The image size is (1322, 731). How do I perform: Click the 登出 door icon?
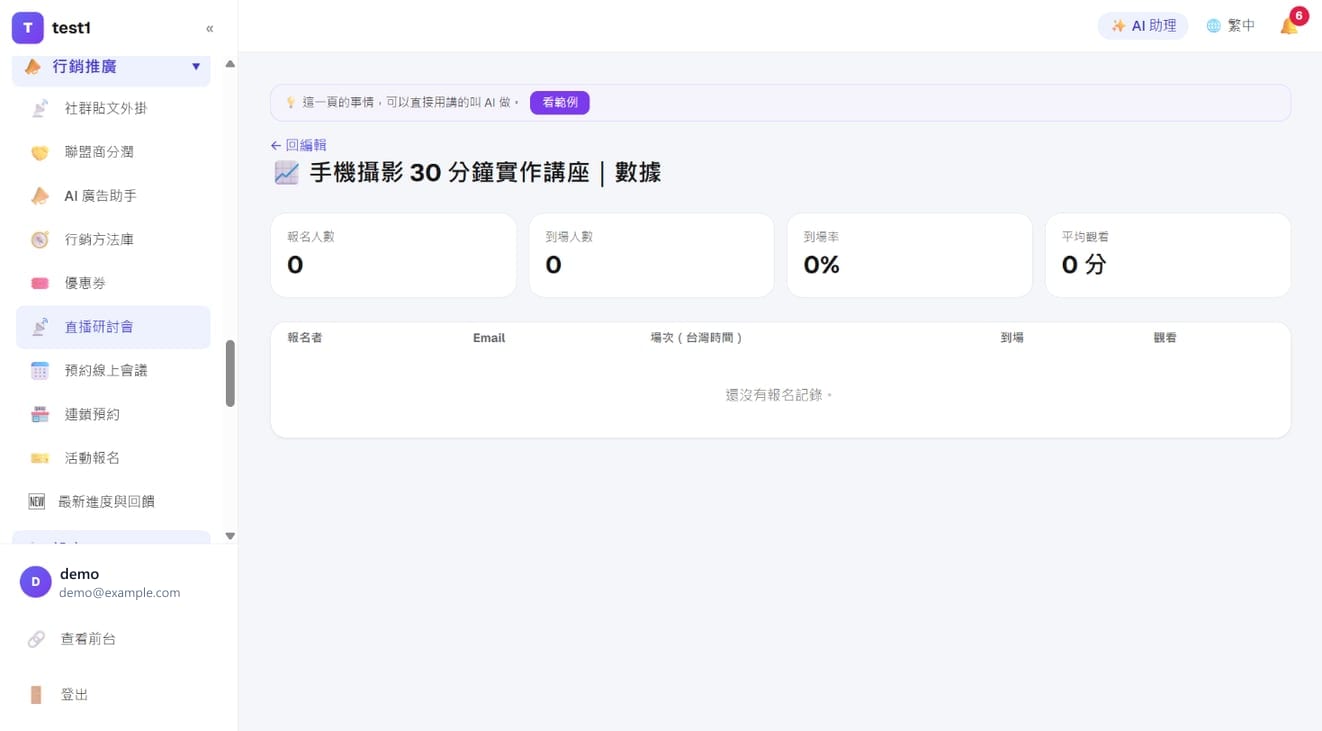pyautogui.click(x=36, y=694)
